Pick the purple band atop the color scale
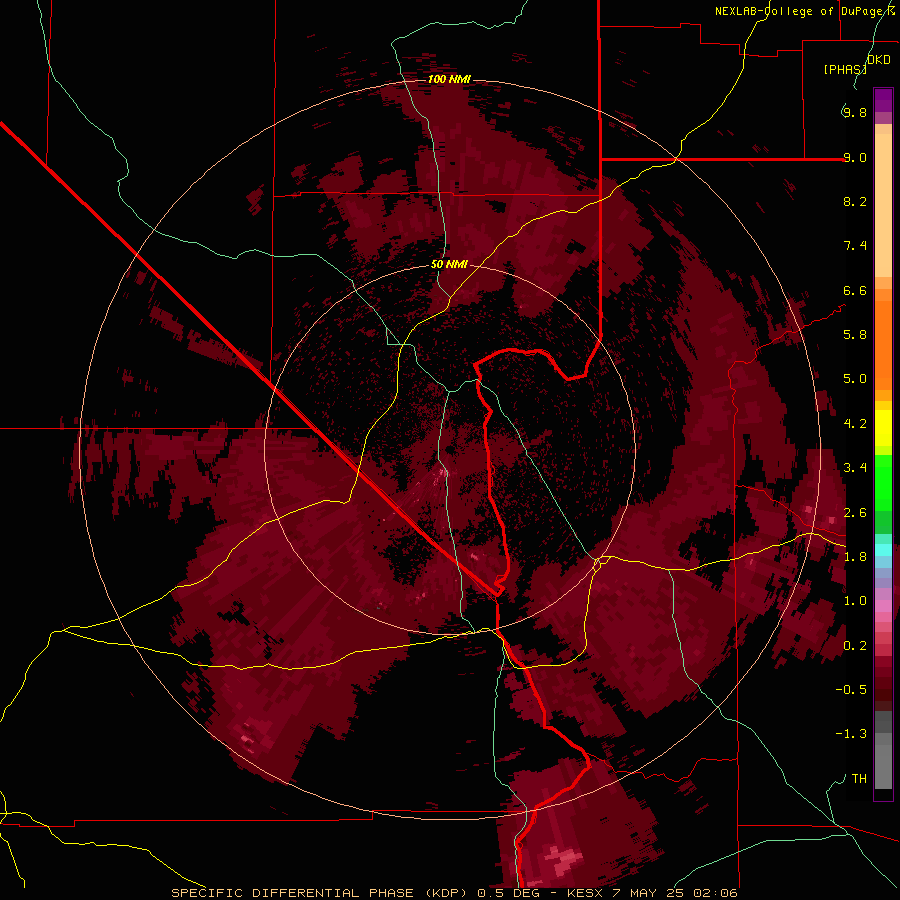 (x=883, y=100)
